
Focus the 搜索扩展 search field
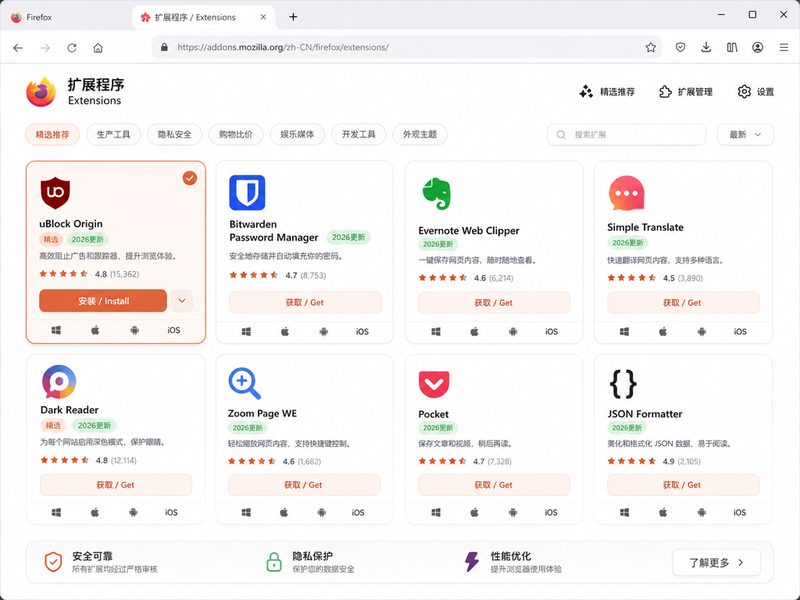click(627, 135)
